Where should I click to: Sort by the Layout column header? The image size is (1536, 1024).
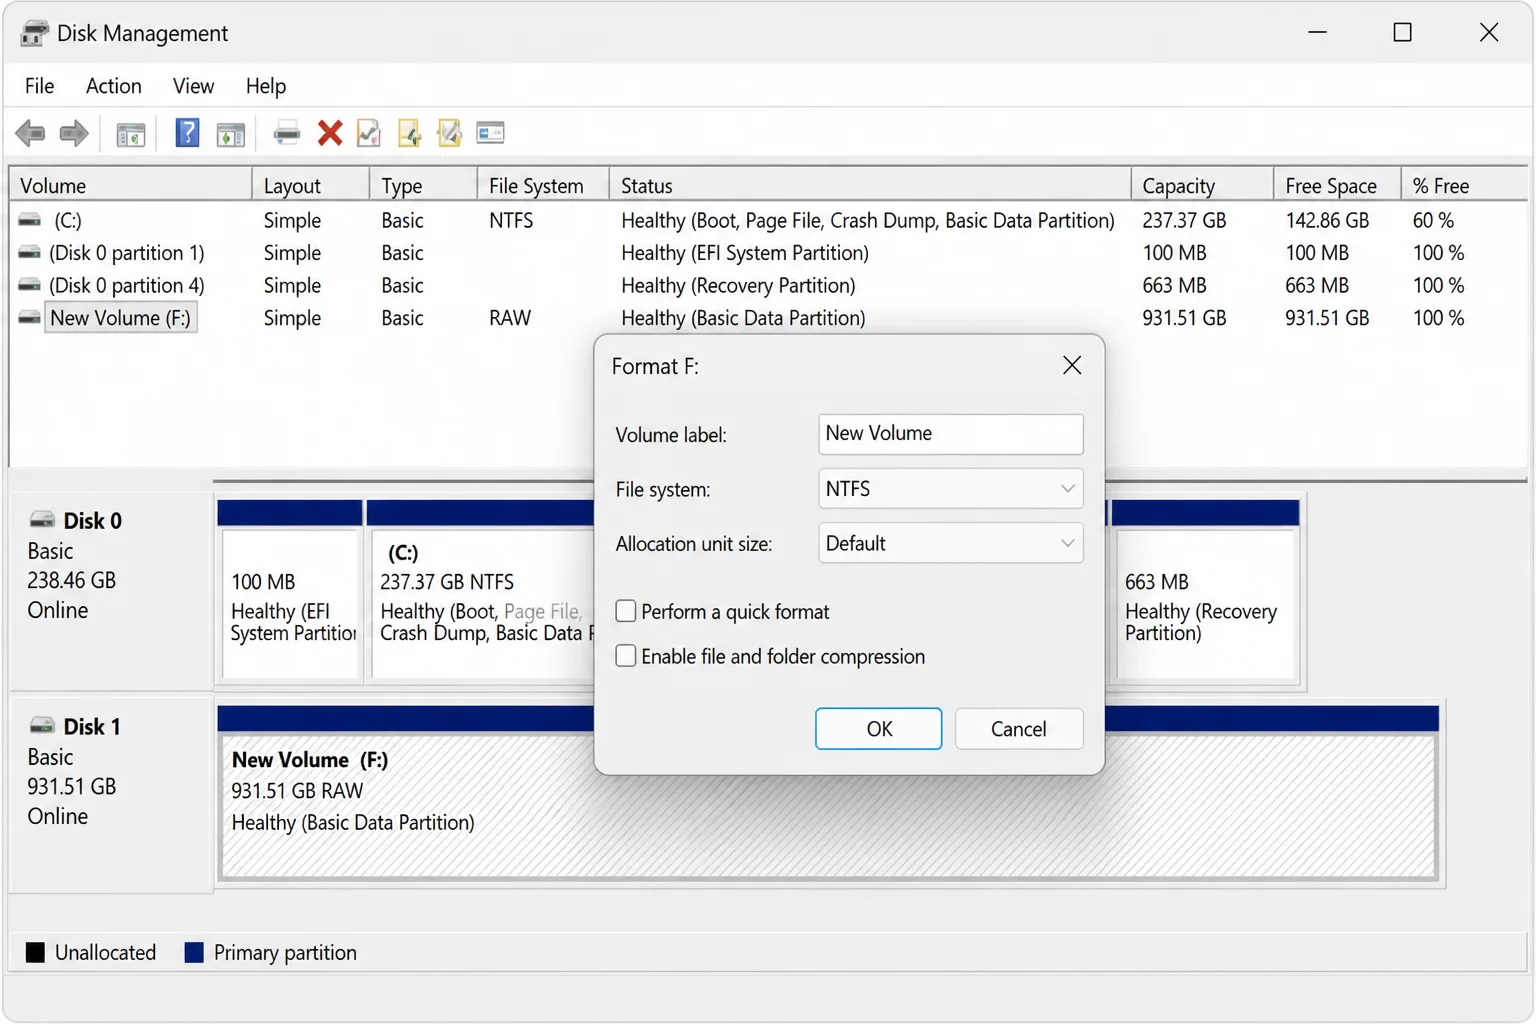pyautogui.click(x=310, y=186)
